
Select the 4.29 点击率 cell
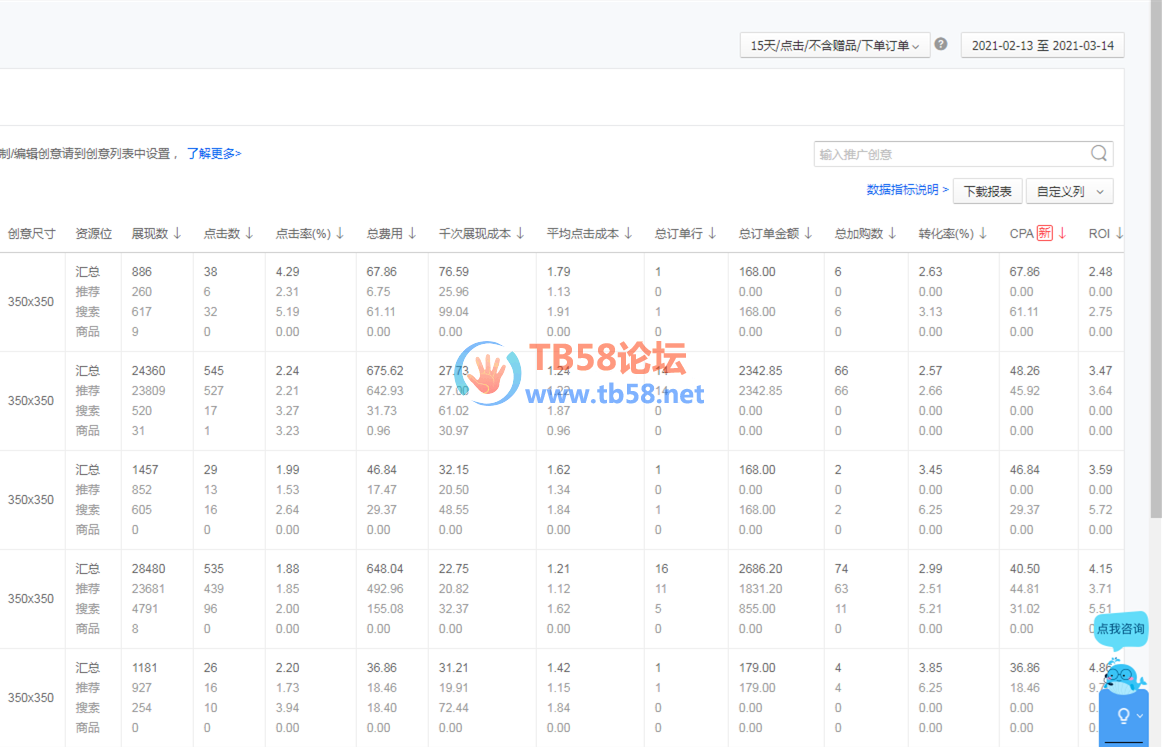(288, 272)
